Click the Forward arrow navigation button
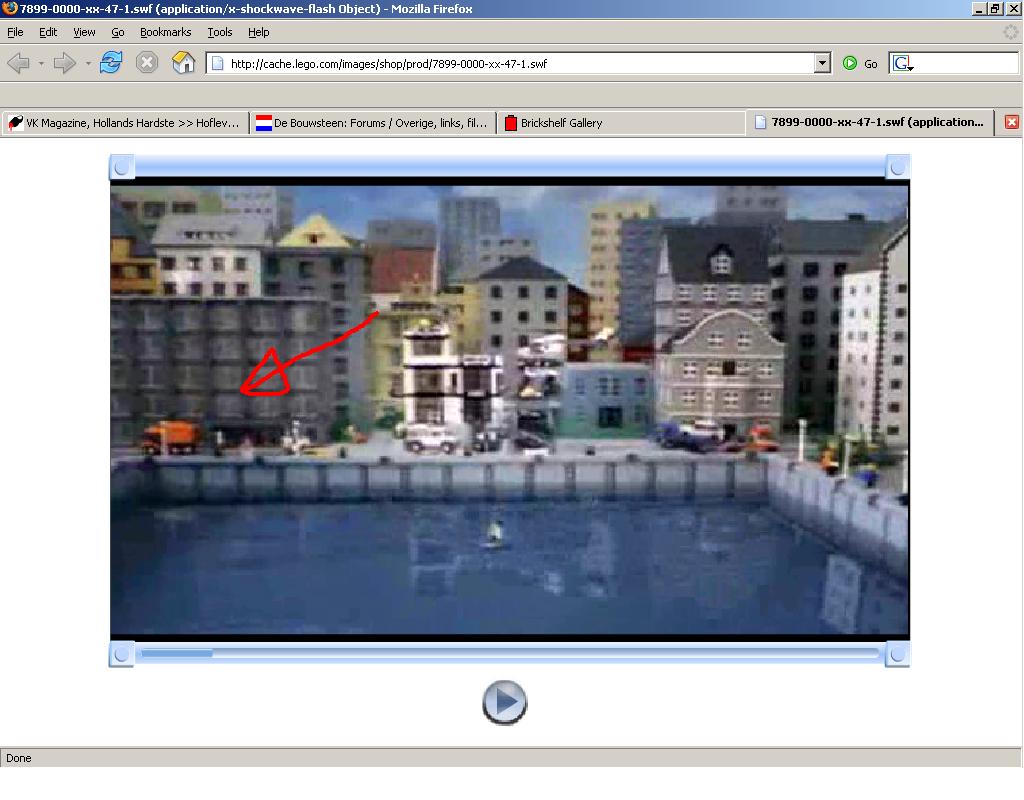Viewport: 1024px width, 800px height. click(x=65, y=63)
